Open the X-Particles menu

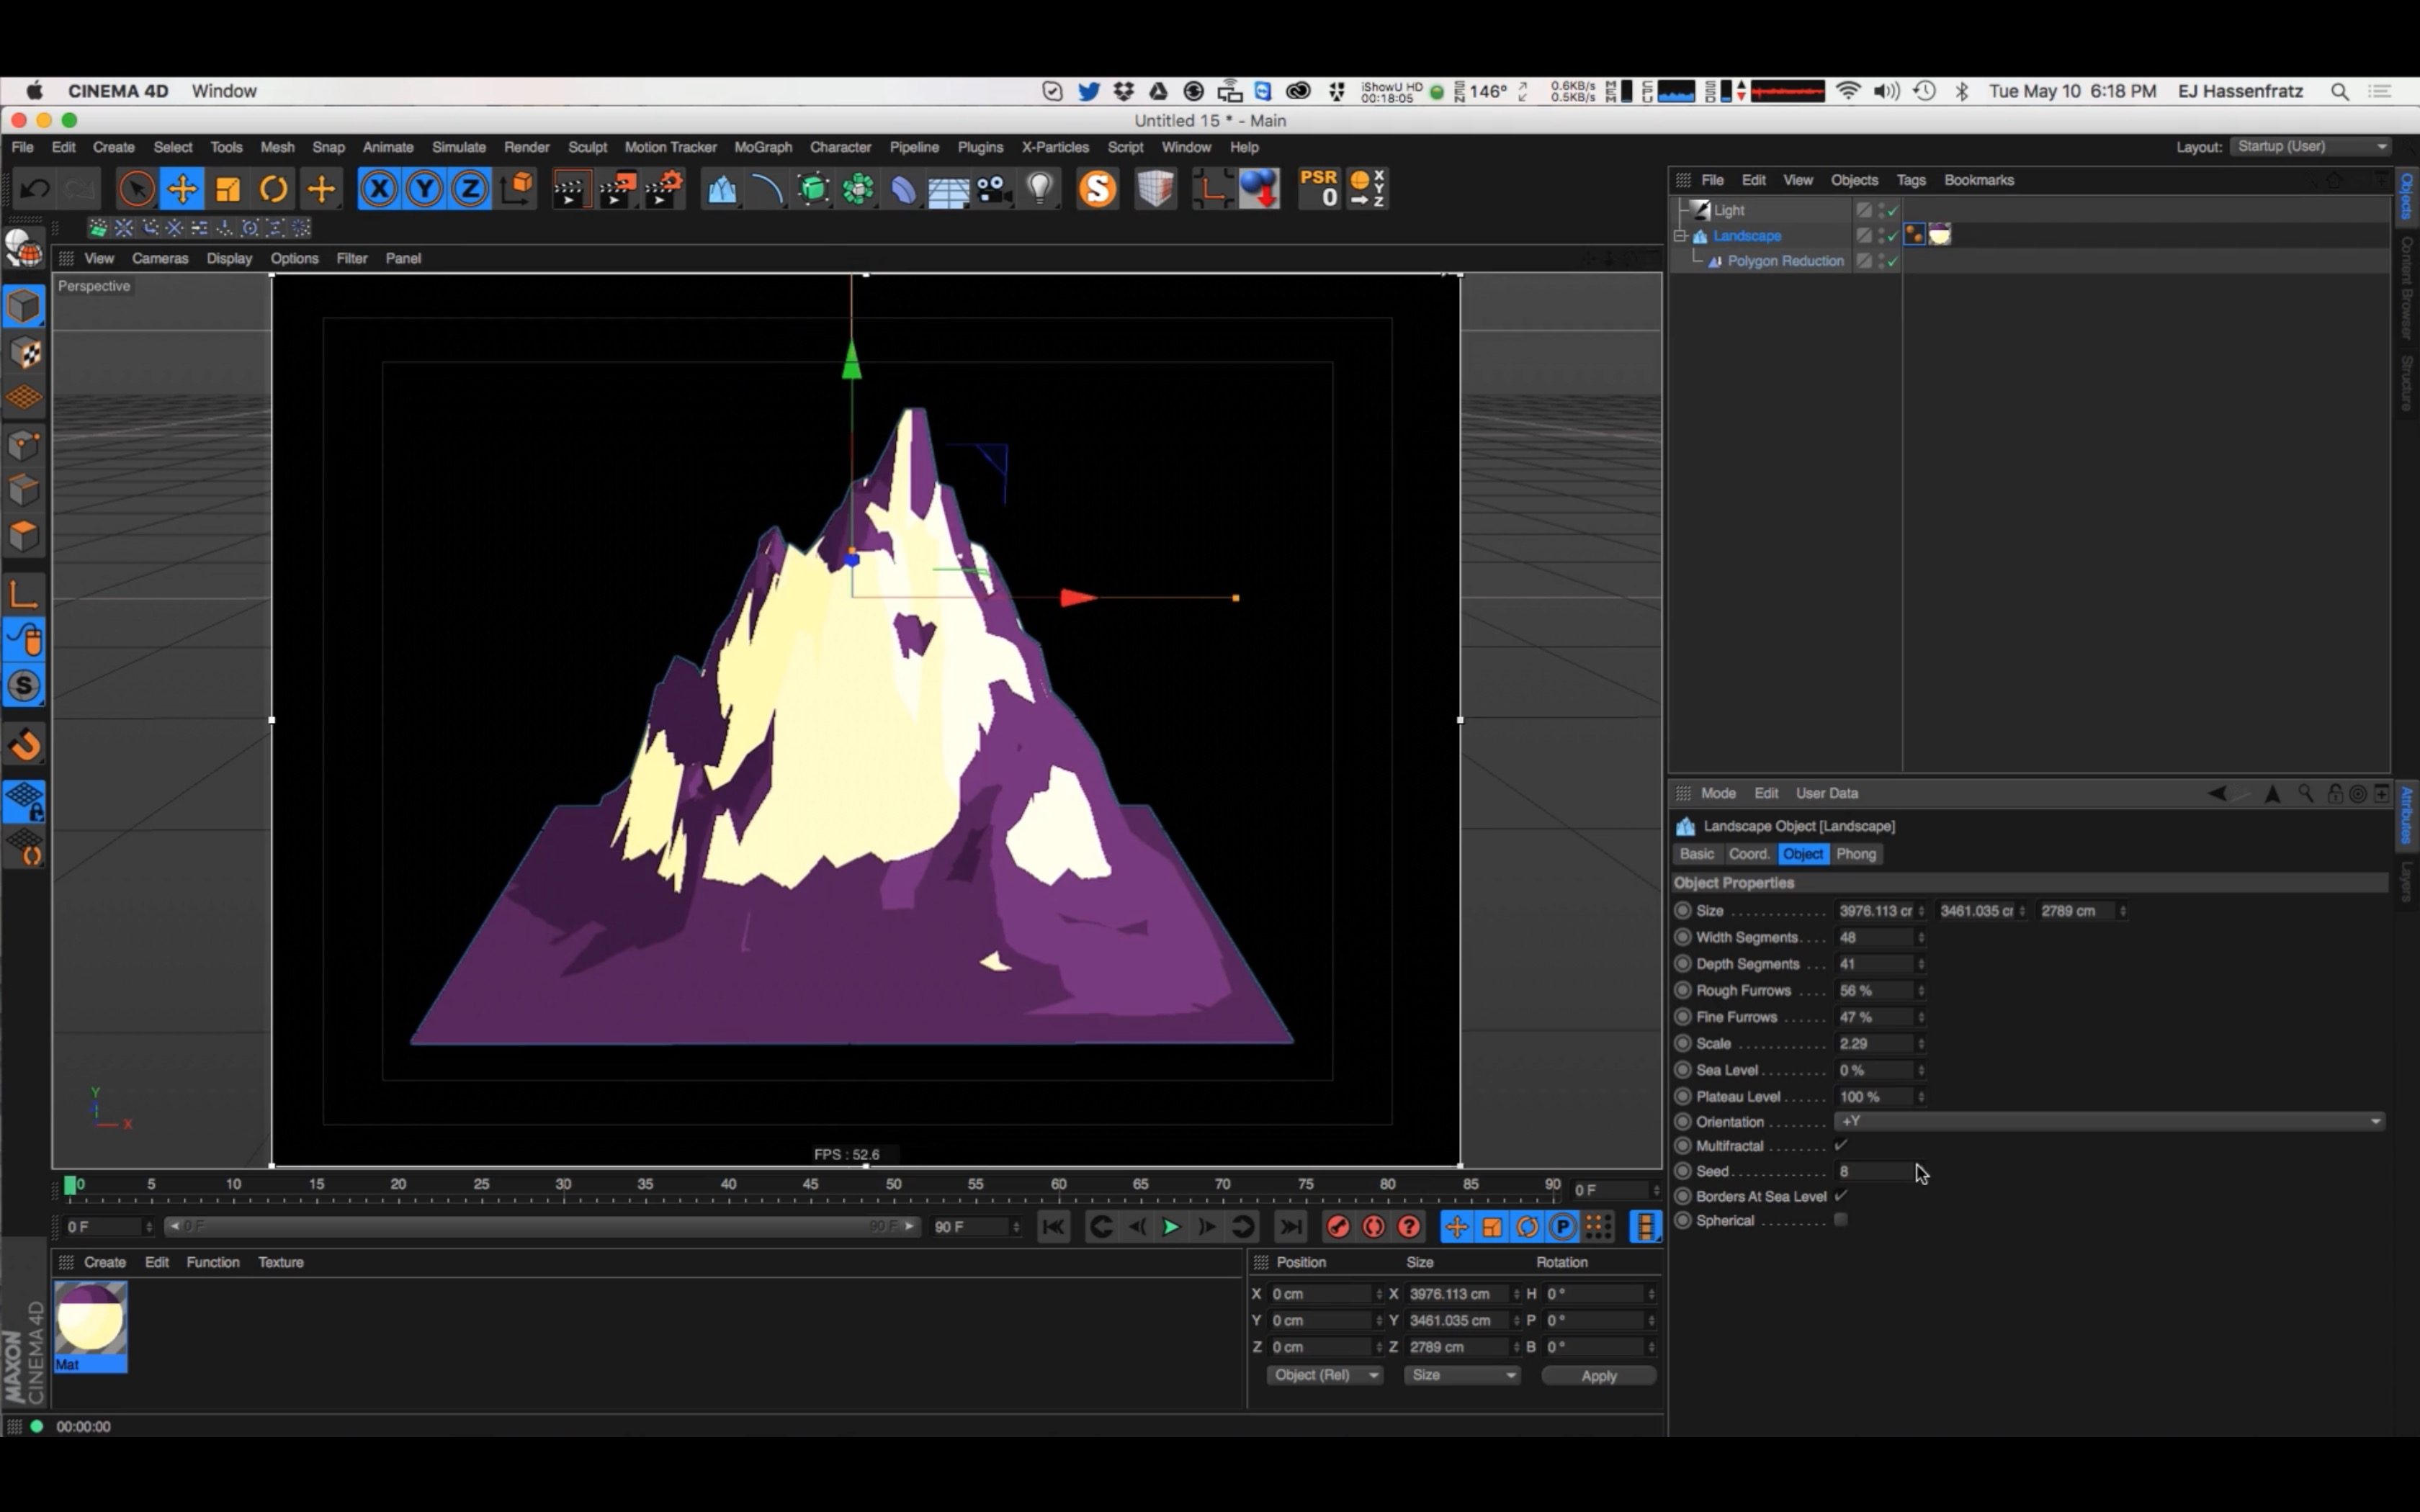(x=1055, y=147)
